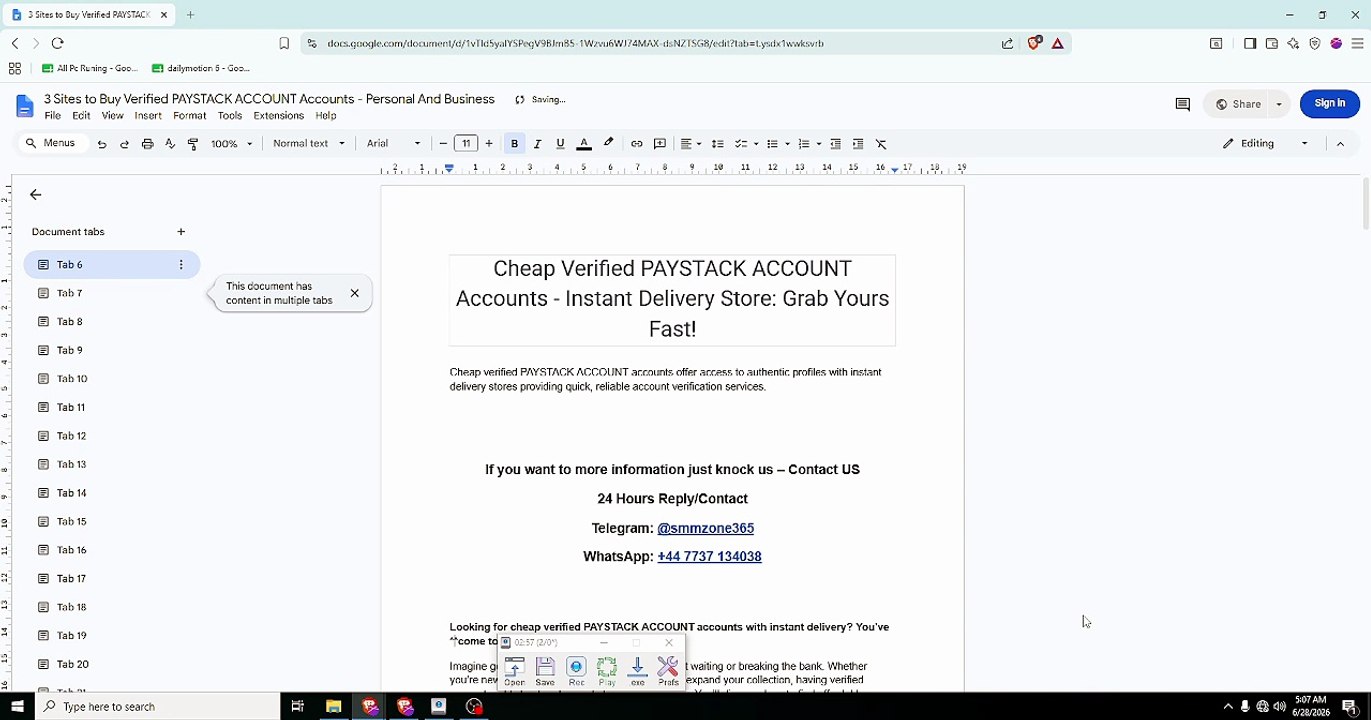Increase the paragraph indent
The height and width of the screenshot is (720, 1371).
click(x=858, y=144)
